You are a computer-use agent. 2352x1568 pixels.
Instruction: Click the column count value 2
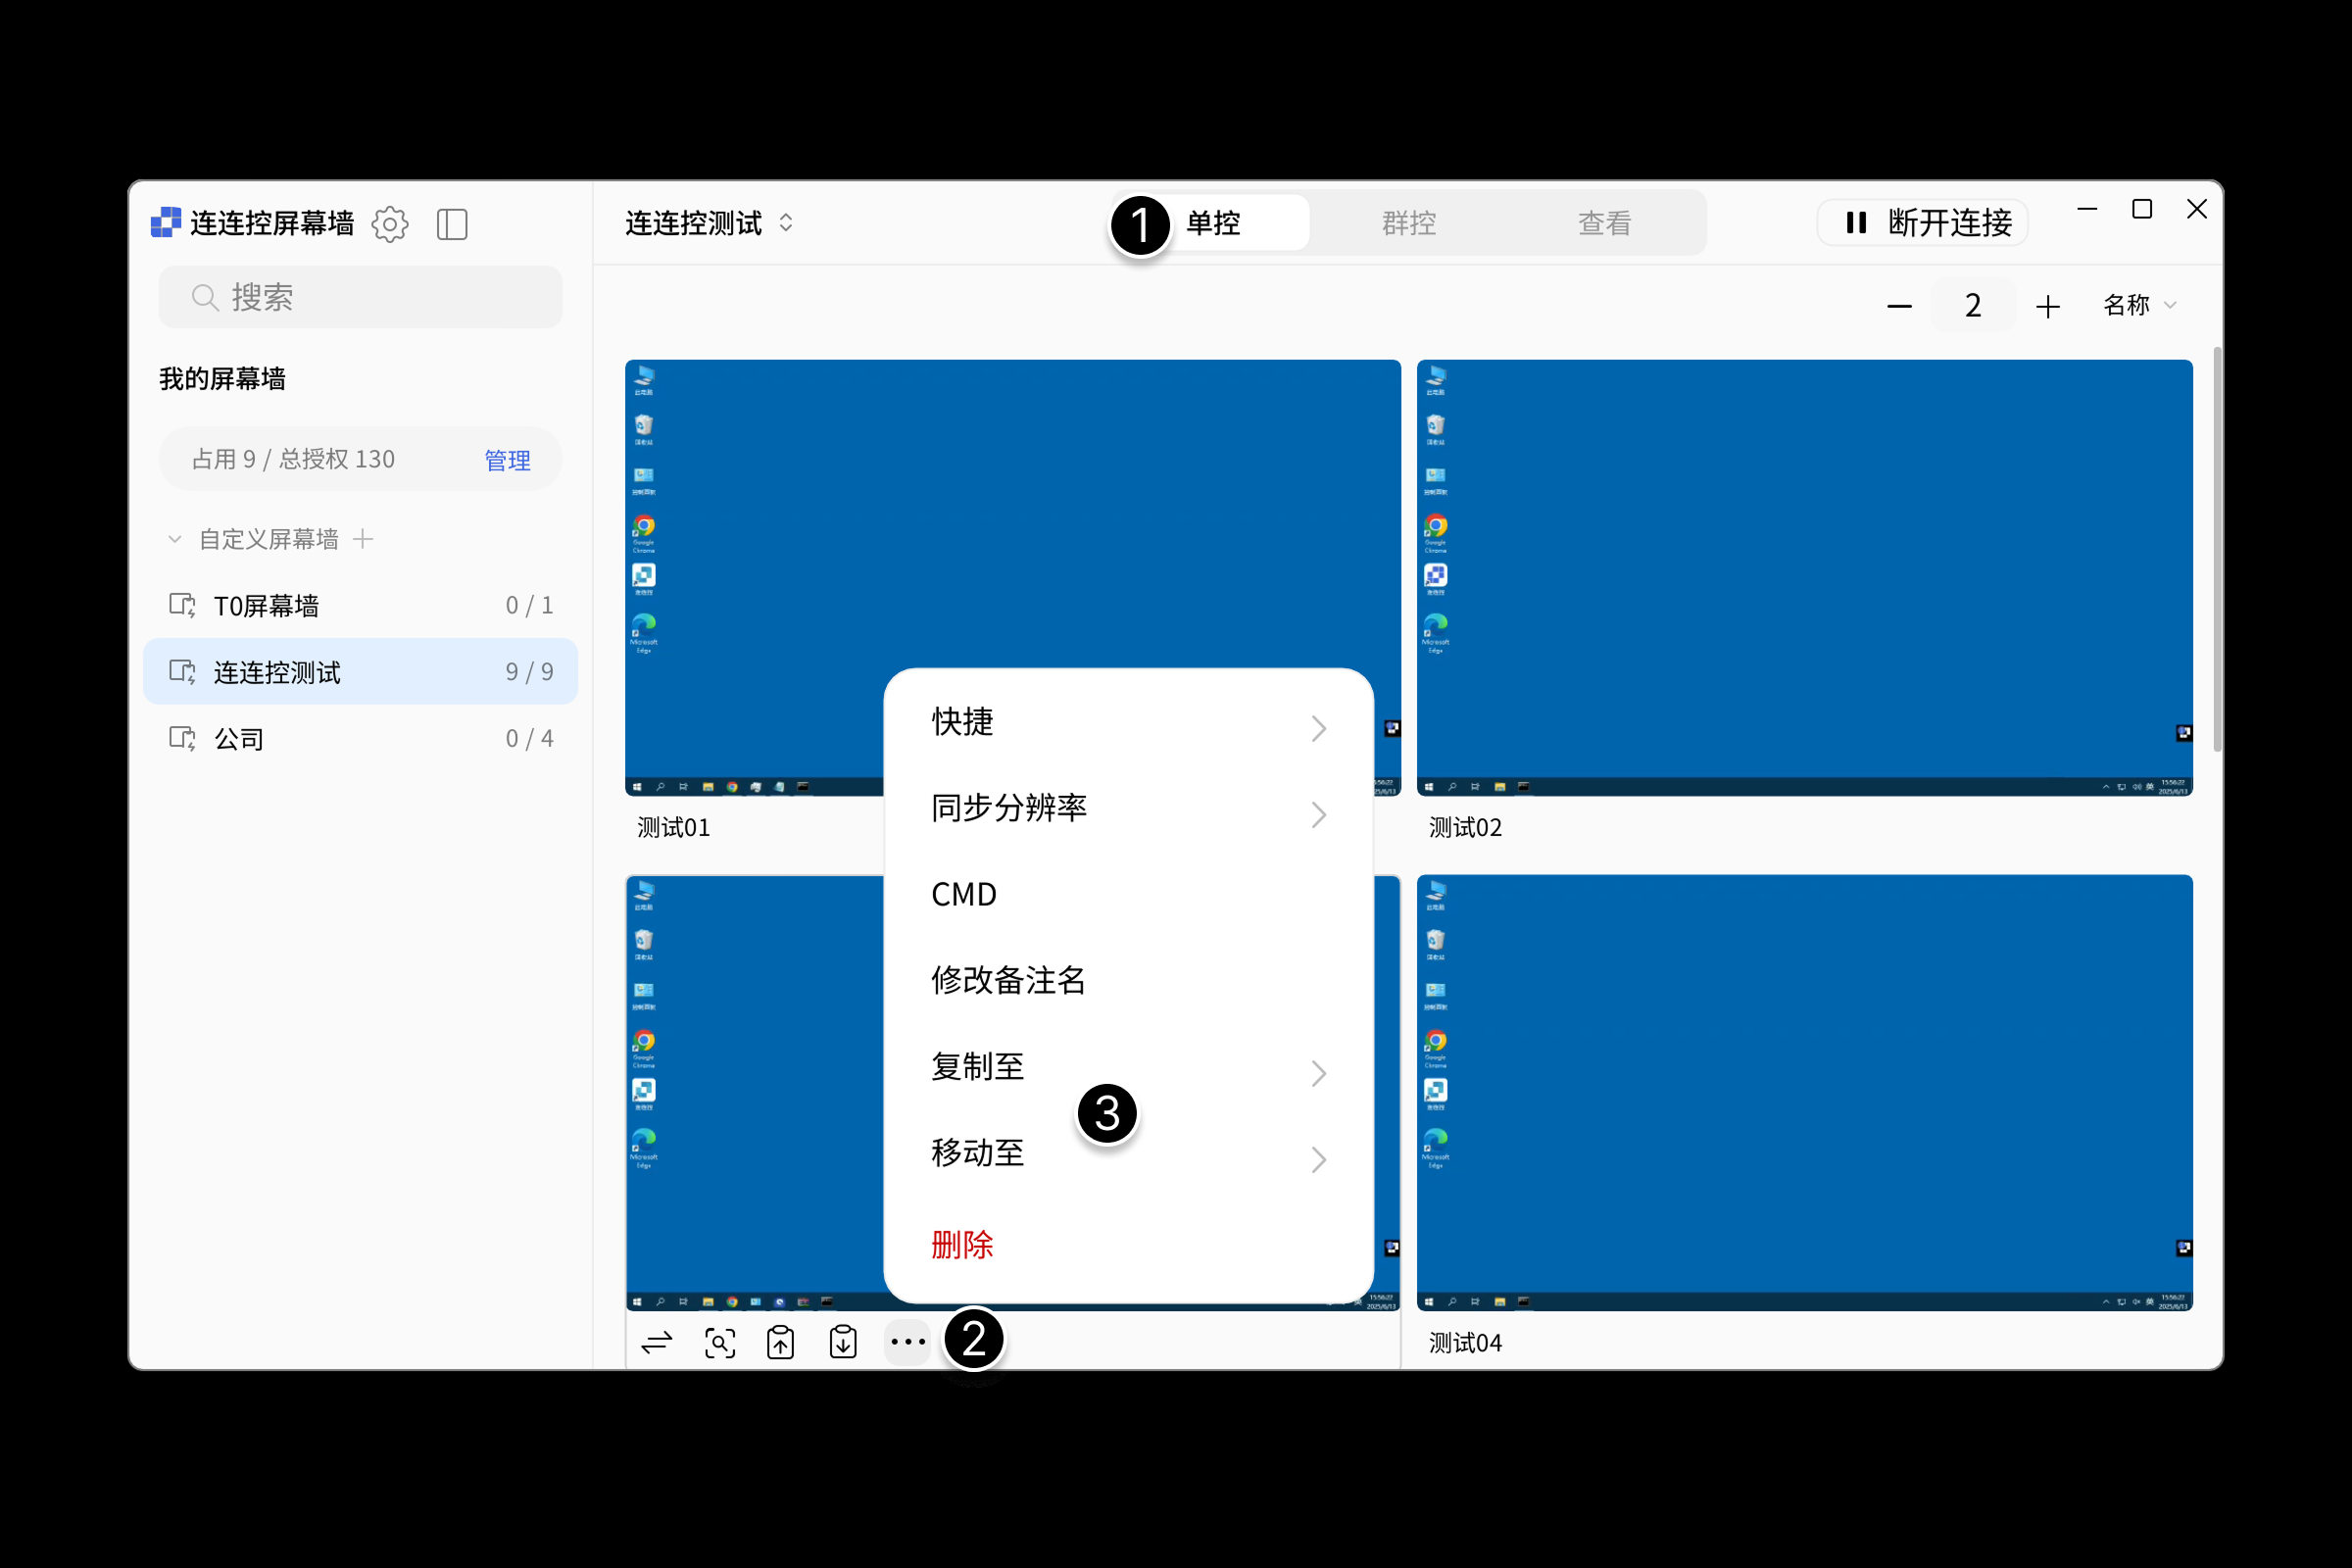click(1972, 306)
